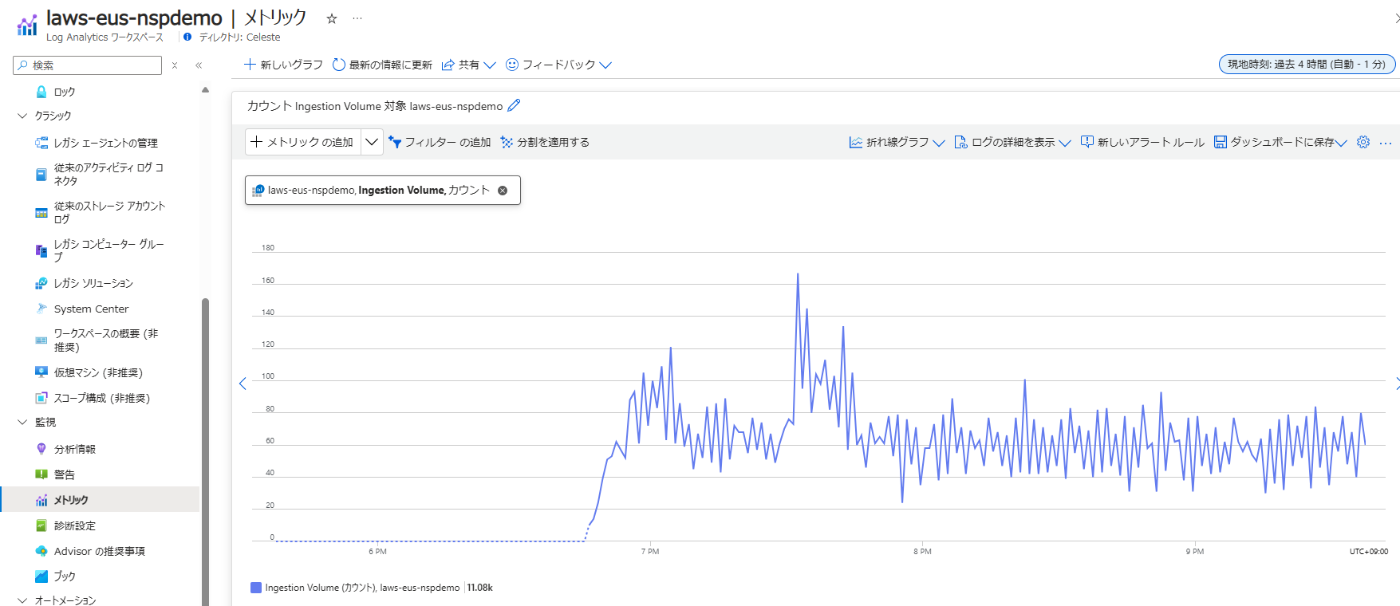
Task: Open スコープ構成 (非推奨) item
Action: pyautogui.click(x=100, y=398)
